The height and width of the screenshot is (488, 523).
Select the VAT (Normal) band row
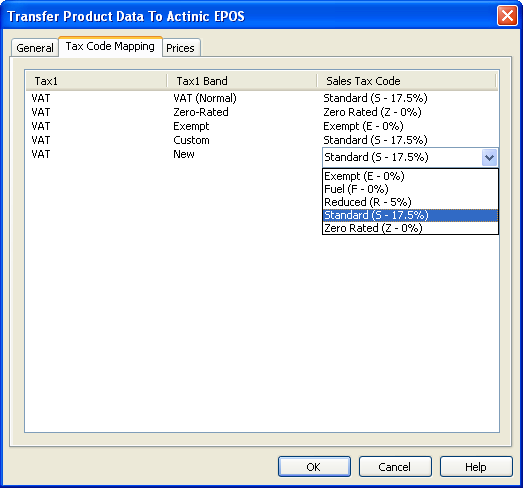pos(262,98)
